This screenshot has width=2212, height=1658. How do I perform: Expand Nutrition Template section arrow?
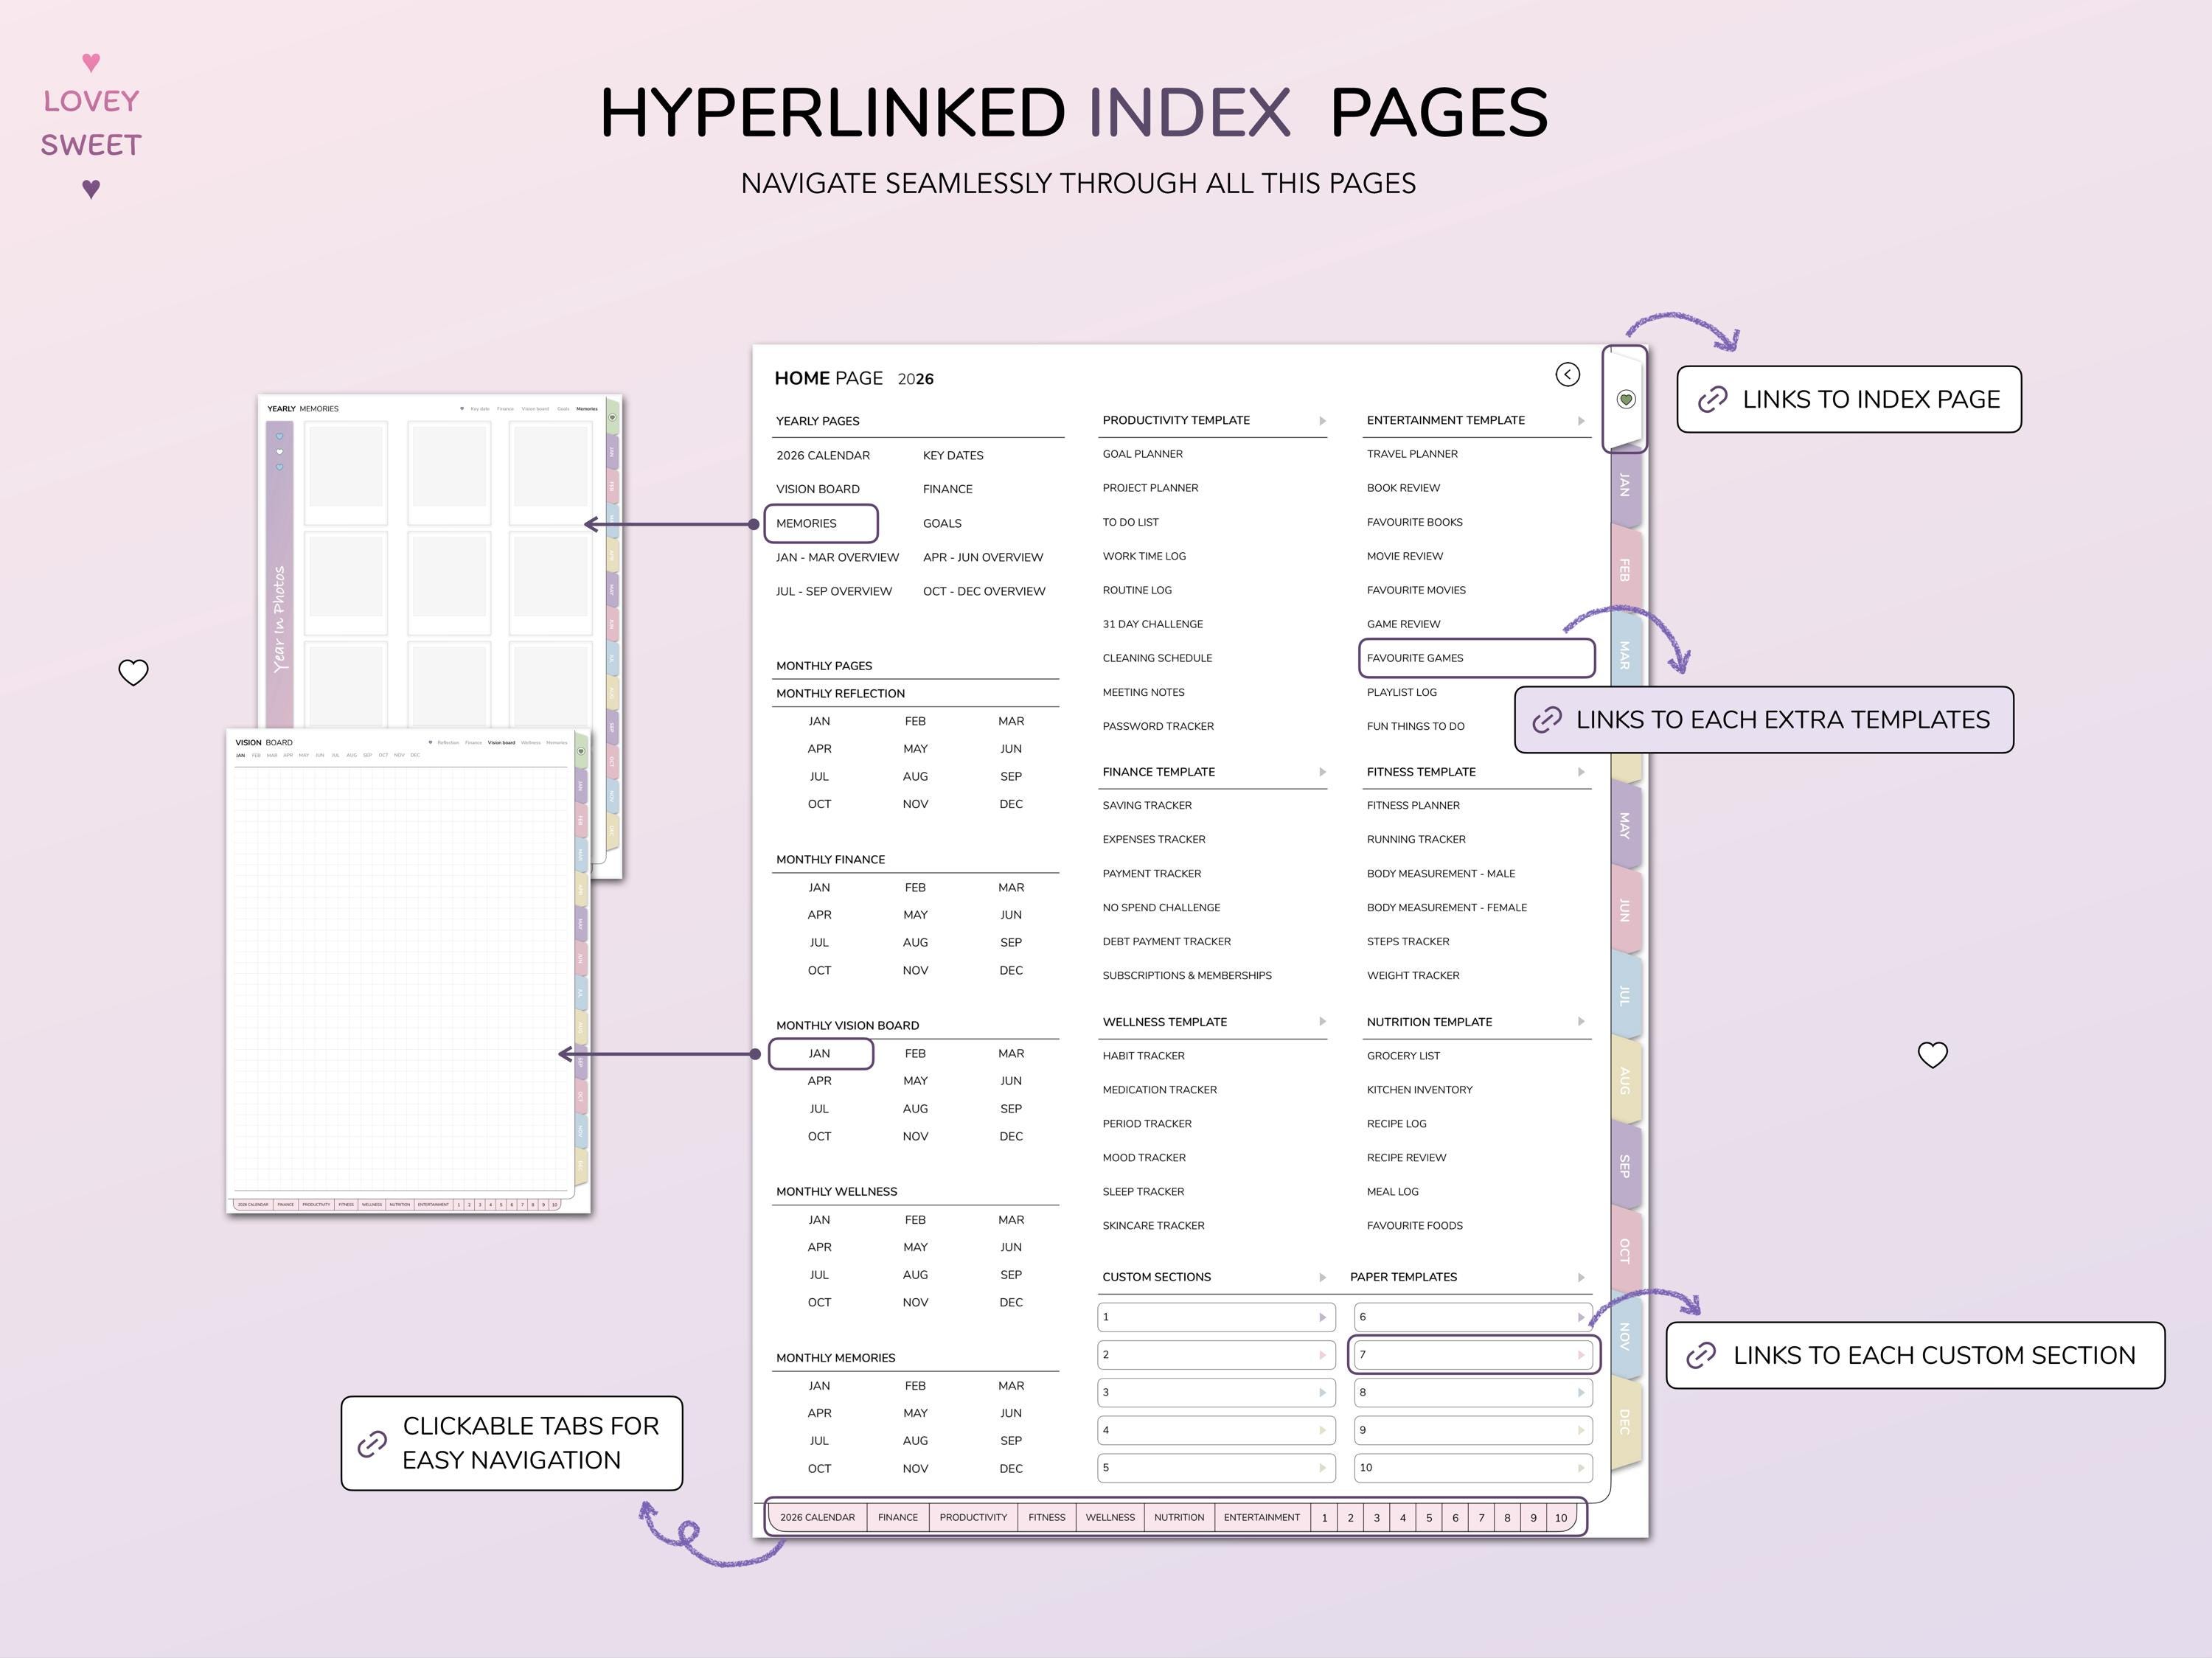tap(1581, 1021)
